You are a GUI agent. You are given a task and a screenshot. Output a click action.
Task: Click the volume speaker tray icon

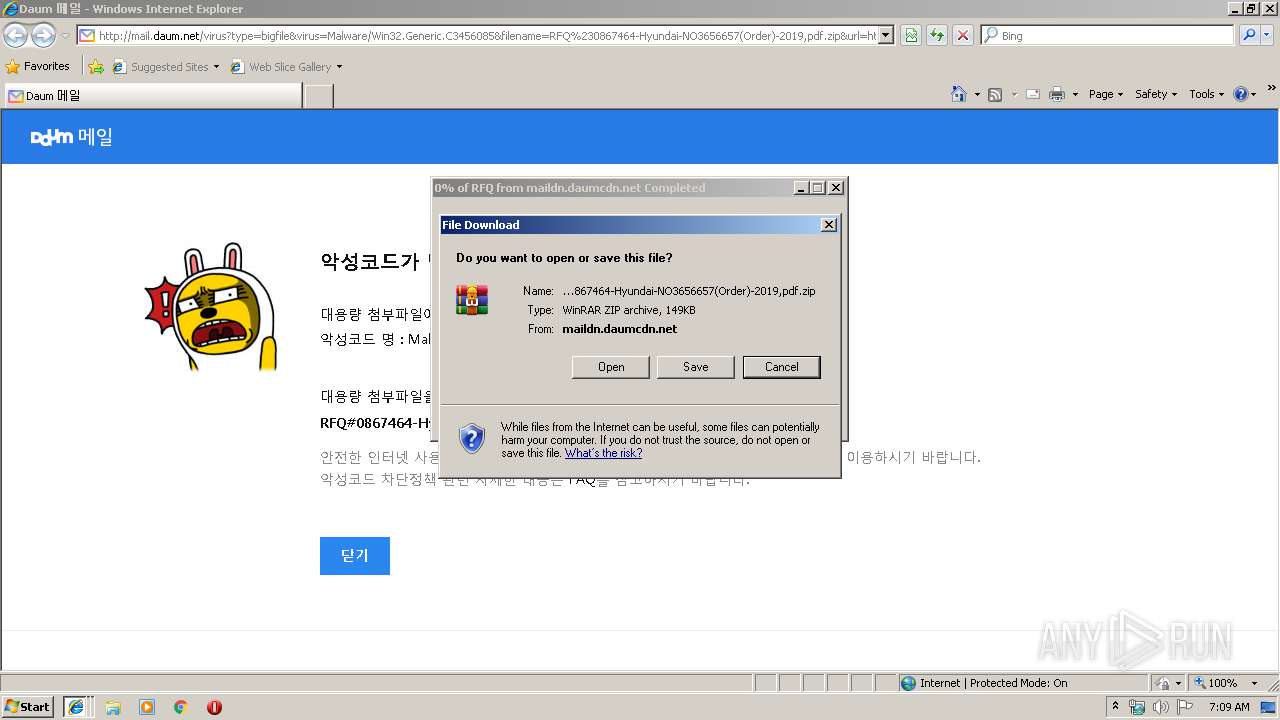click(x=1160, y=707)
